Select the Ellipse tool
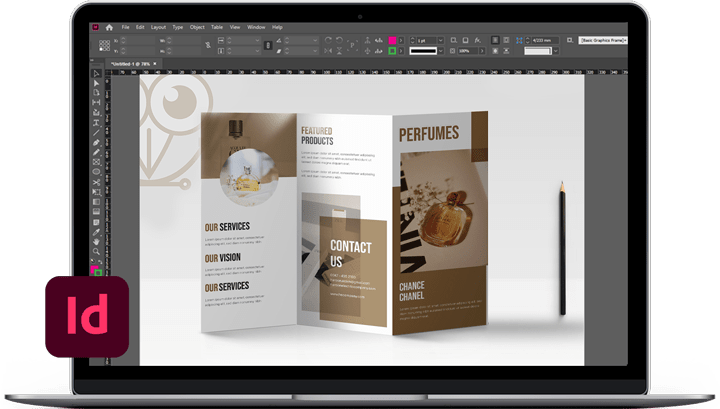Screen dimensions: 720x409 (96, 172)
